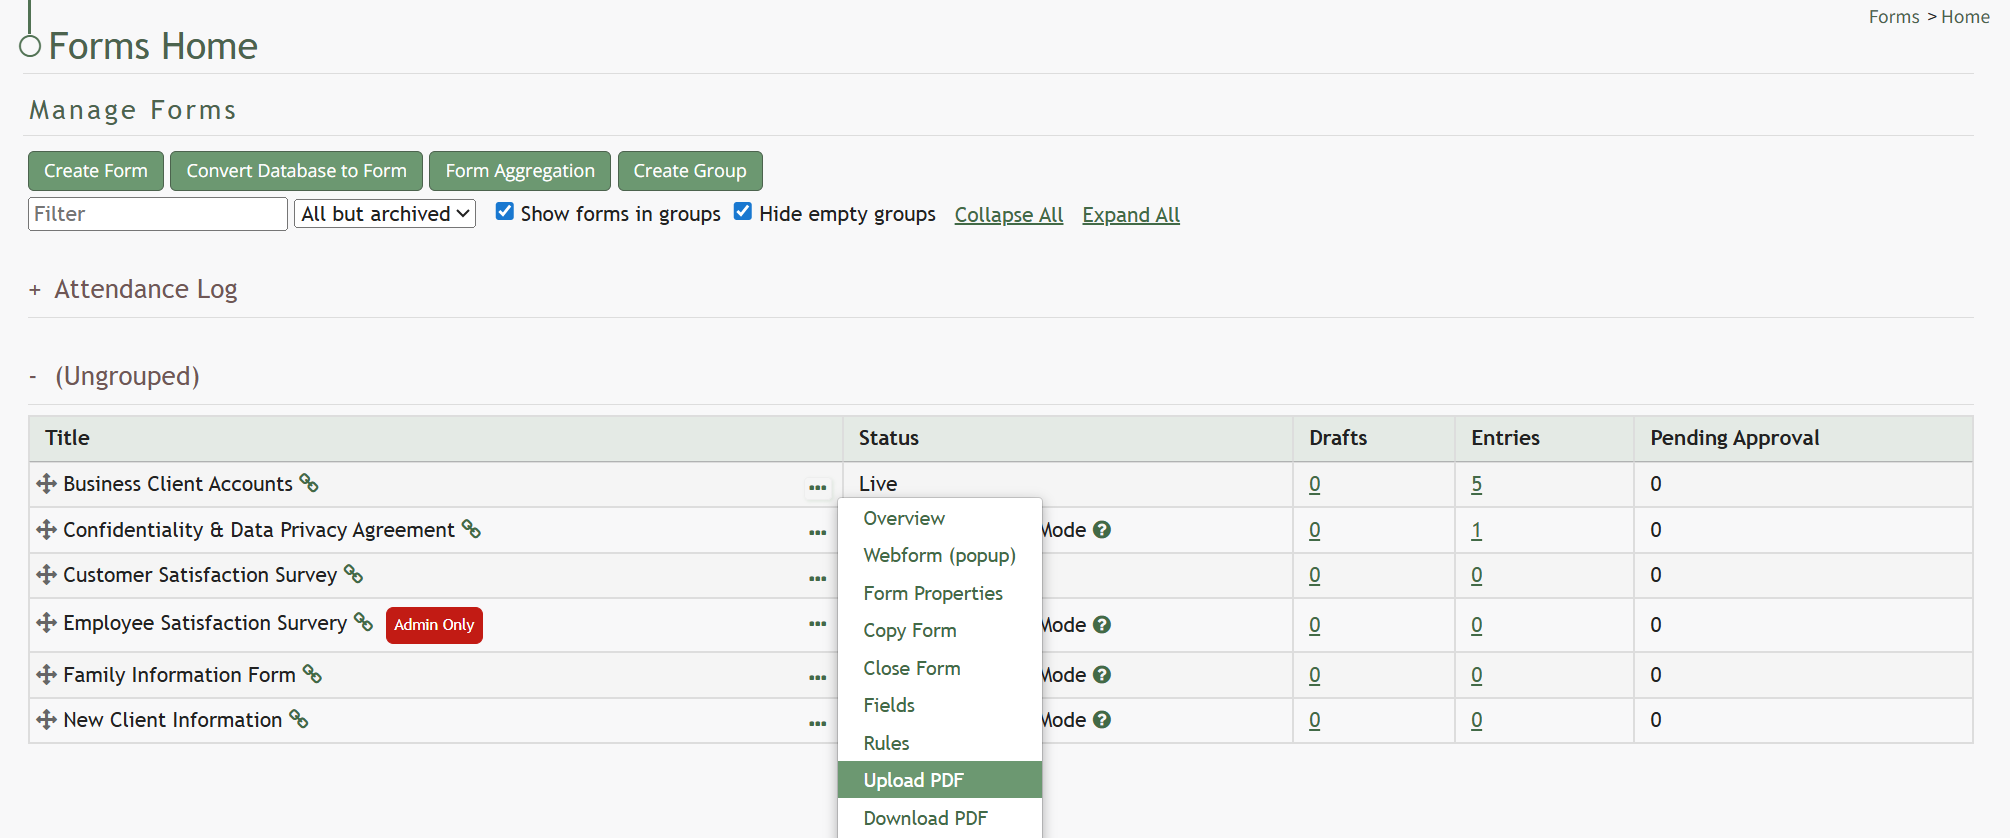Click the Customer Satisfaction Survey title

200,575
